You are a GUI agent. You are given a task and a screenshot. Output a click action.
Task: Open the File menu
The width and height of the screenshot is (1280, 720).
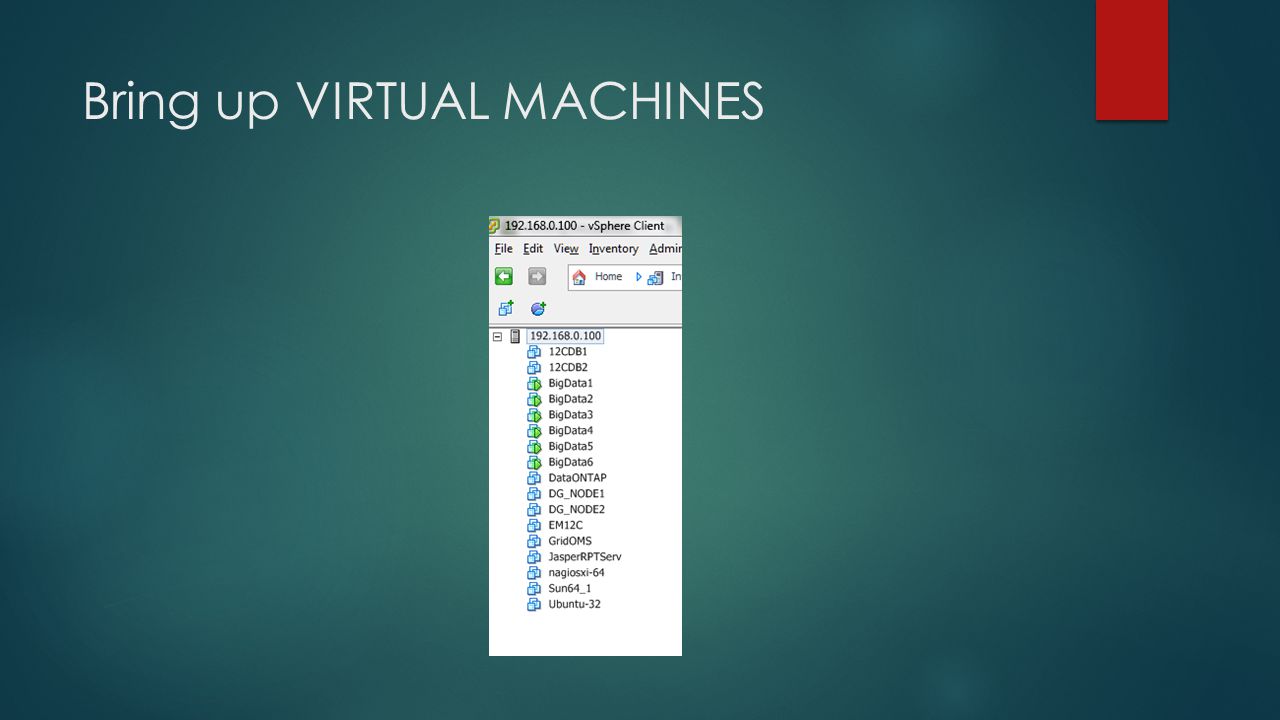[504, 249]
